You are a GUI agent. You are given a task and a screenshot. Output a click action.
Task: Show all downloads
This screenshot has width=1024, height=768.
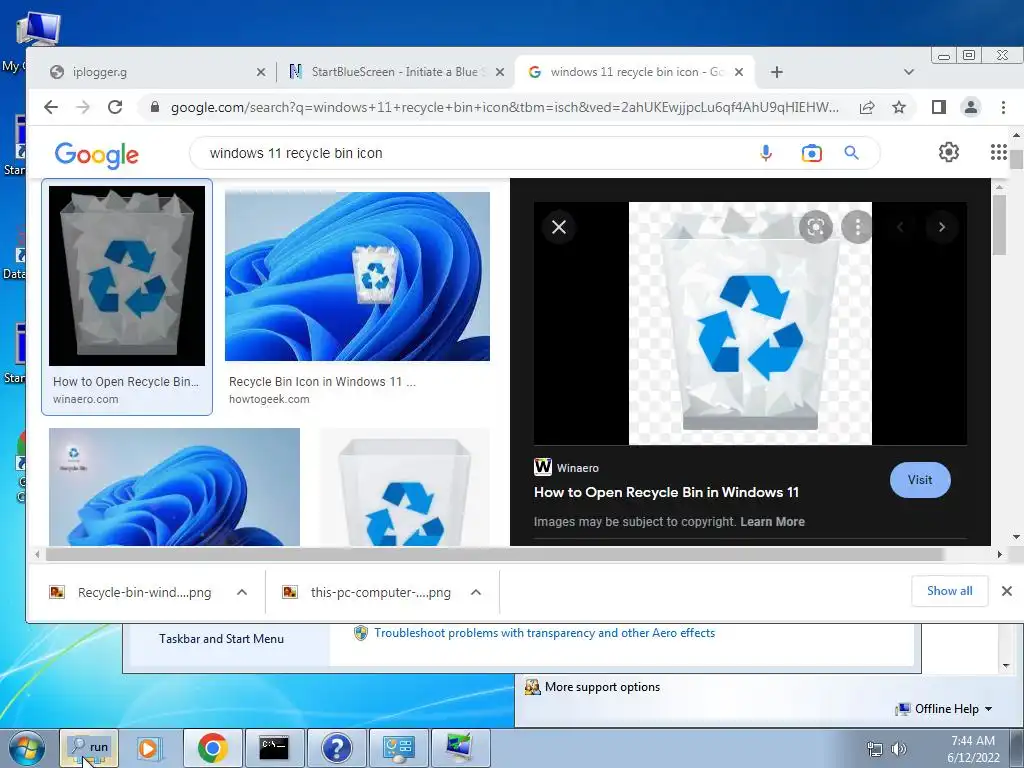(x=950, y=591)
